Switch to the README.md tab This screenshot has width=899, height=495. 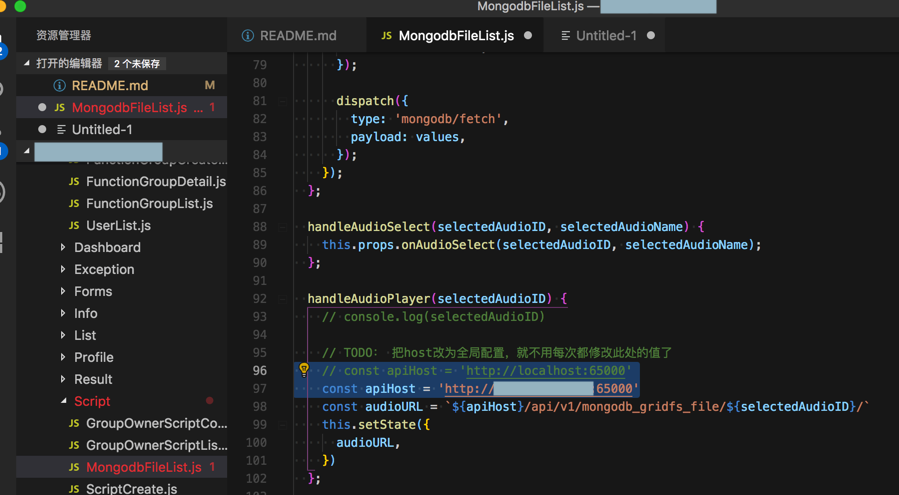pyautogui.click(x=297, y=36)
